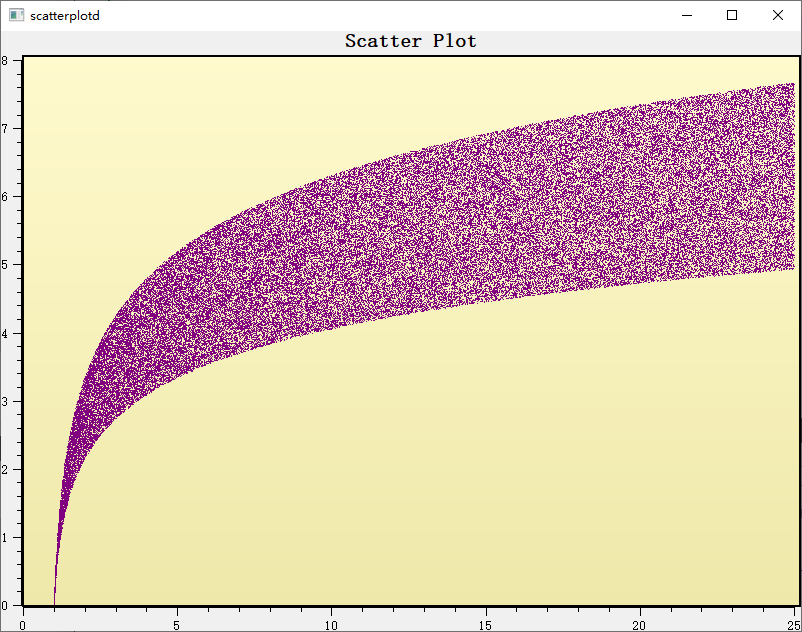Image resolution: width=802 pixels, height=632 pixels.
Task: Close the scatterplotd window
Action: click(778, 15)
